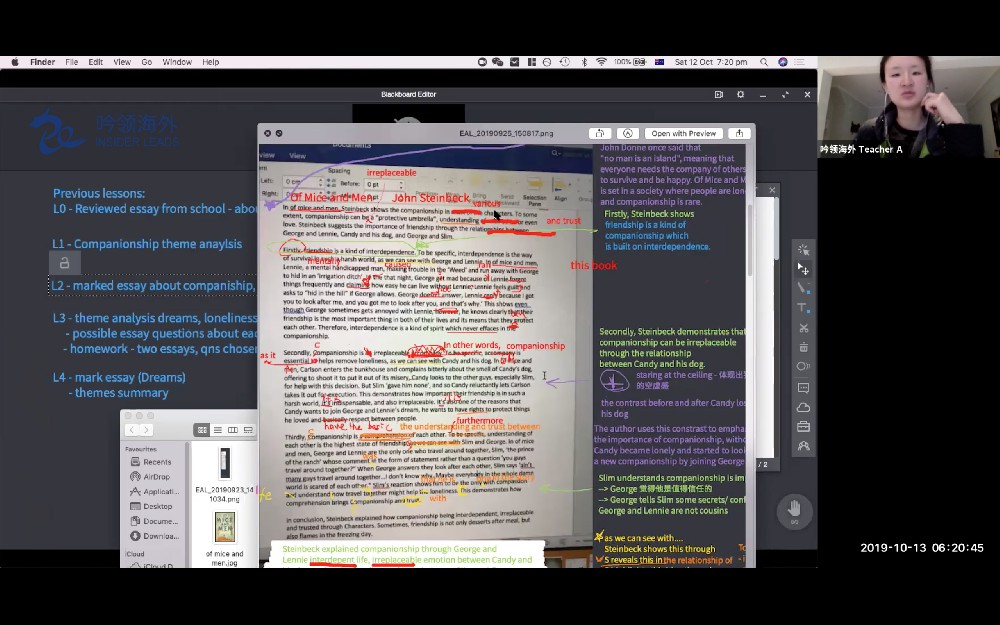This screenshot has width=1000, height=625.
Task: Open the toolbox briefcase icon
Action: click(x=803, y=427)
